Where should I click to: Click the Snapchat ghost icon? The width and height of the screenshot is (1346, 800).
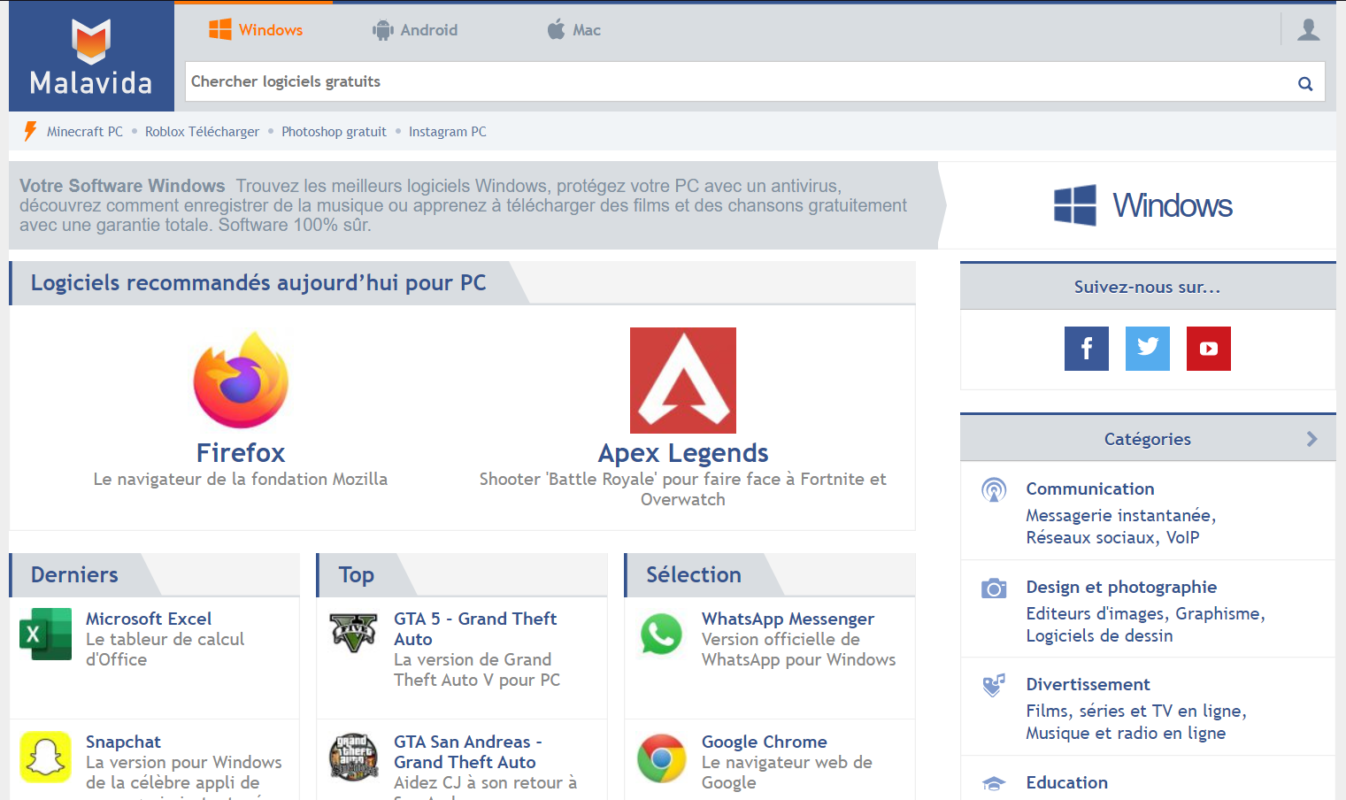[46, 757]
